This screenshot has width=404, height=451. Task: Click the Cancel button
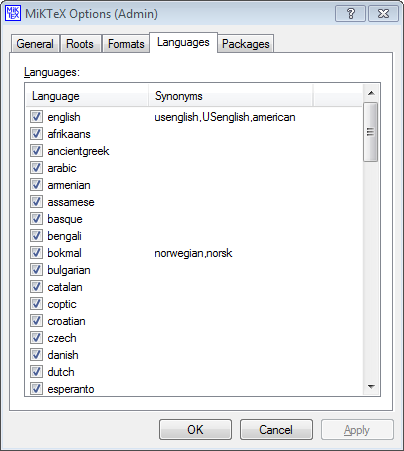tap(276, 430)
